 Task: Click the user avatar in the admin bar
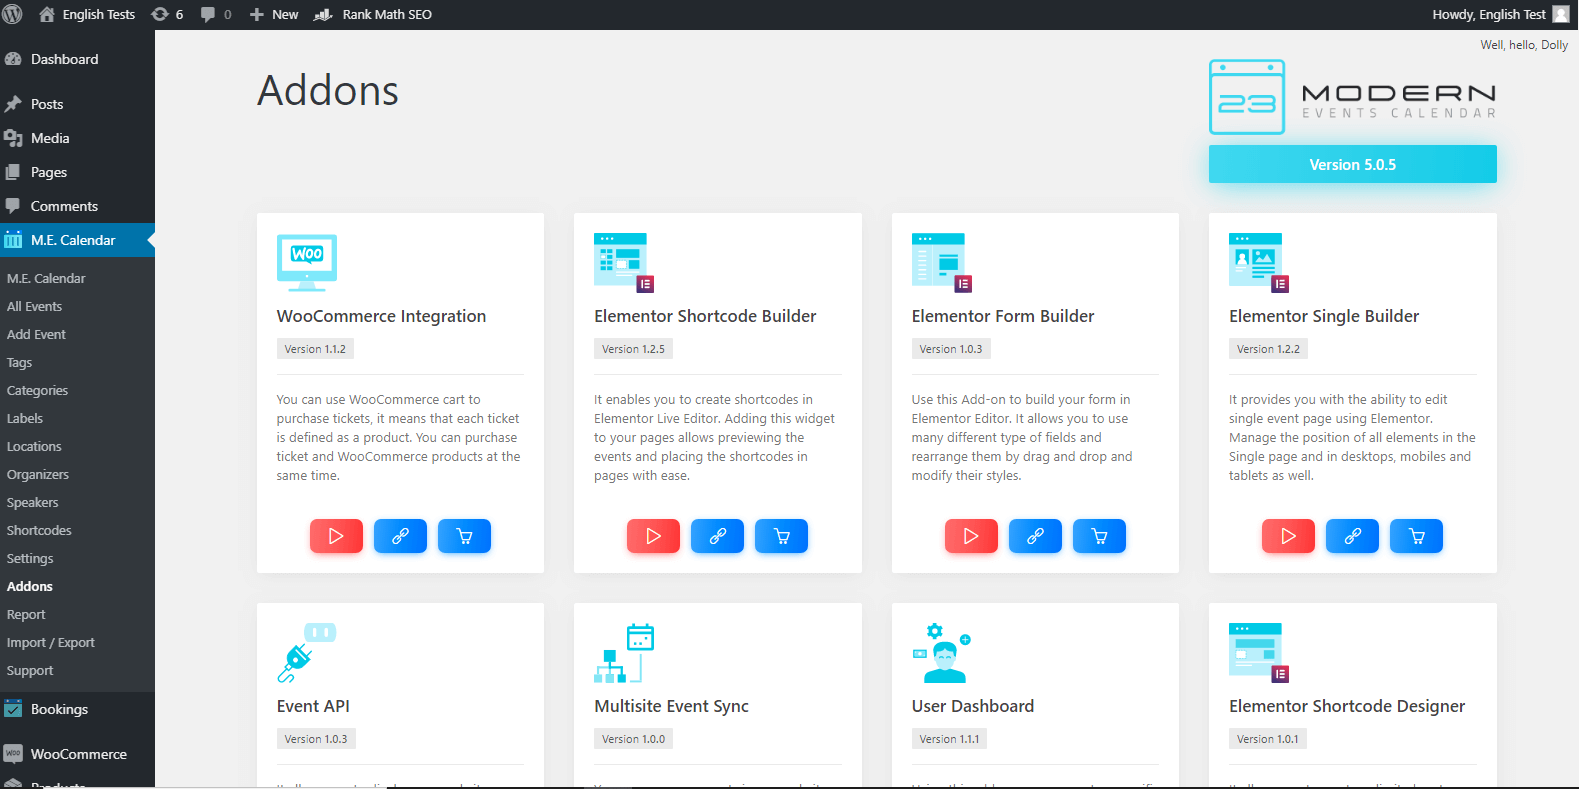tap(1560, 14)
